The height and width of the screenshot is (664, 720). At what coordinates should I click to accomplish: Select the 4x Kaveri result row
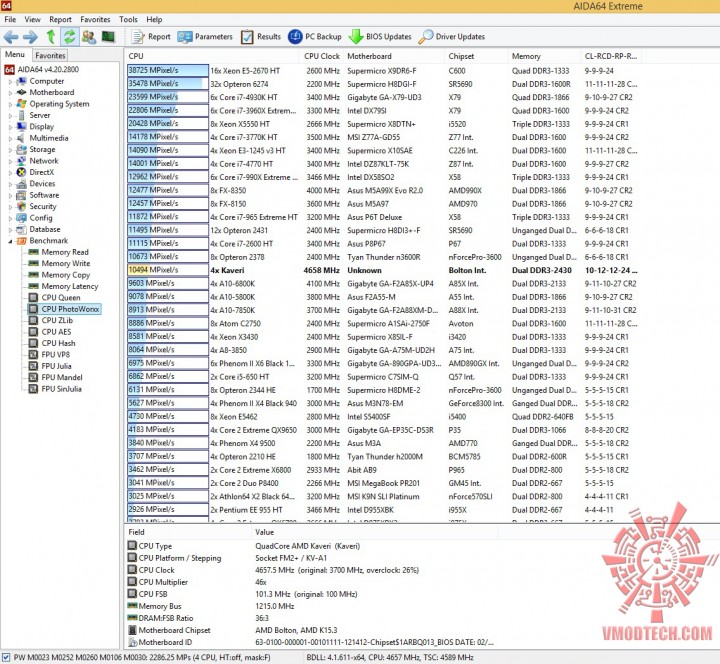point(382,270)
